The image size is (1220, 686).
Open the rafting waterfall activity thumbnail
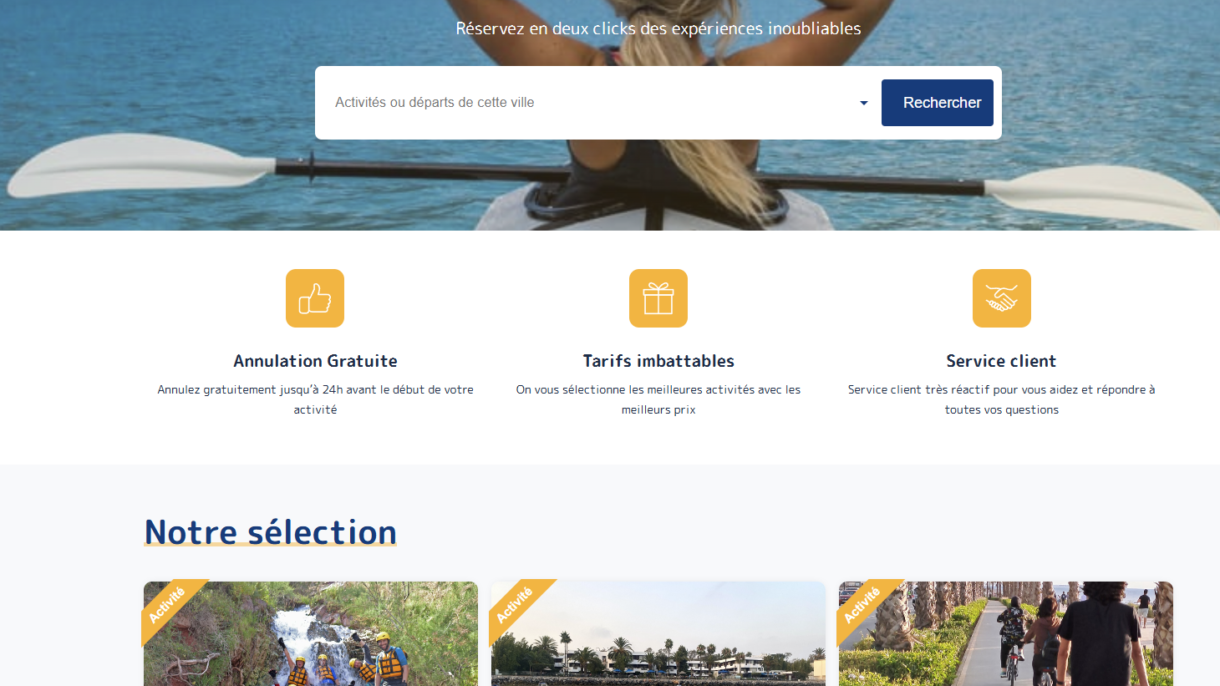coord(310,634)
